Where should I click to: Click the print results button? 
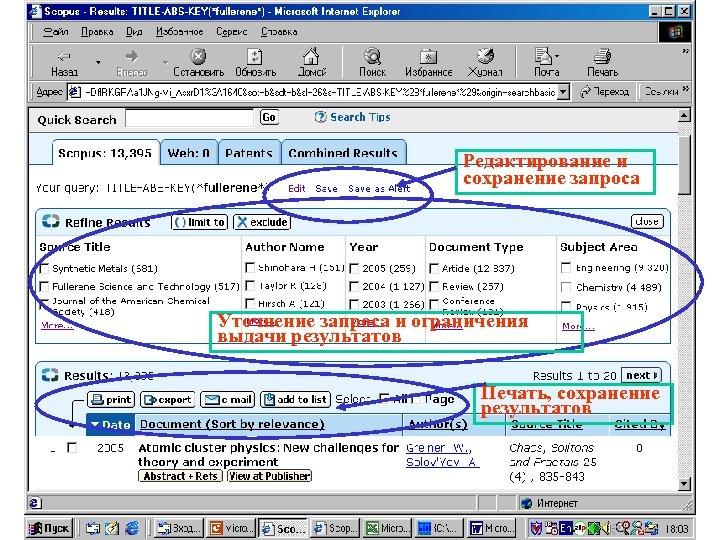[x=111, y=399]
